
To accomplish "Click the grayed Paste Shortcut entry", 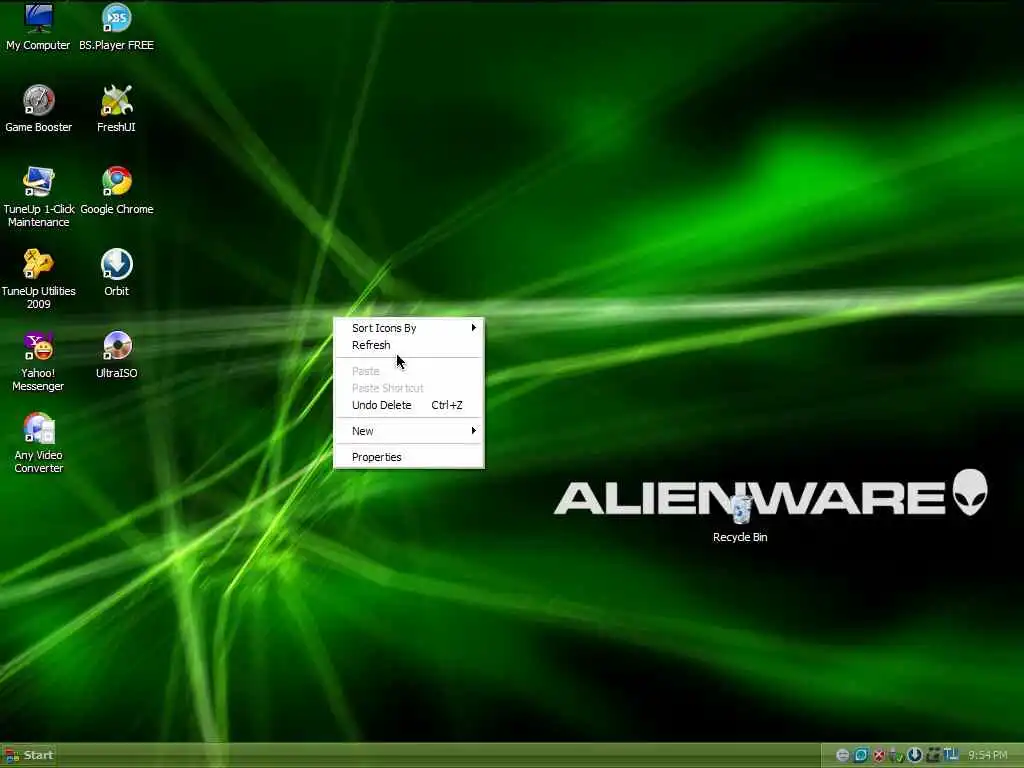I will [409, 388].
